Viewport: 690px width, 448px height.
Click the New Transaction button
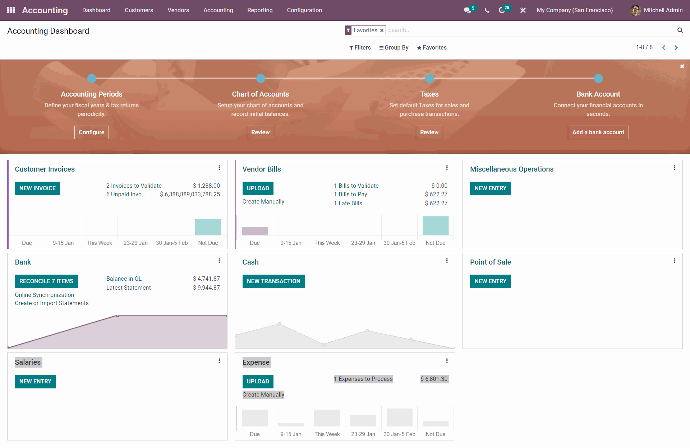click(274, 281)
